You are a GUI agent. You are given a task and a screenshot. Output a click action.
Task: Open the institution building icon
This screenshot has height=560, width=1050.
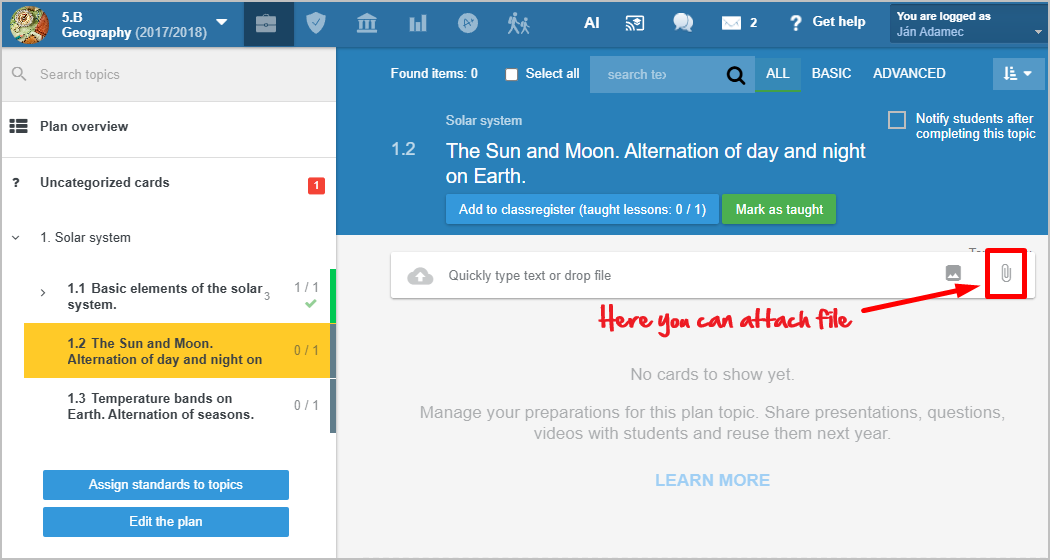pyautogui.click(x=367, y=23)
